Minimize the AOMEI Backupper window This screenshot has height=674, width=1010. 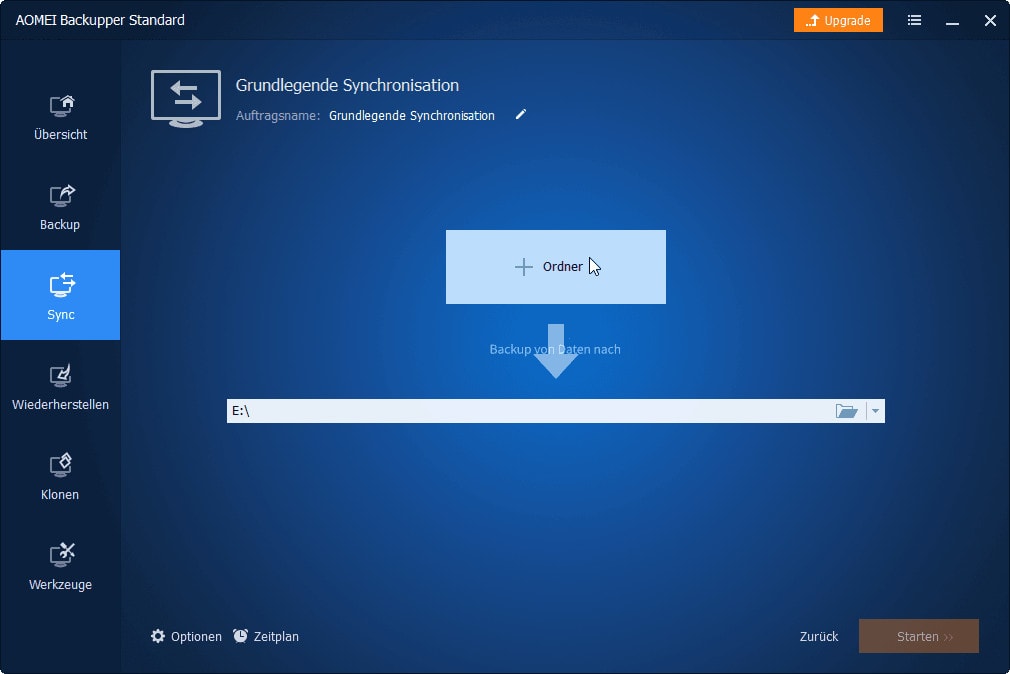pyautogui.click(x=952, y=20)
